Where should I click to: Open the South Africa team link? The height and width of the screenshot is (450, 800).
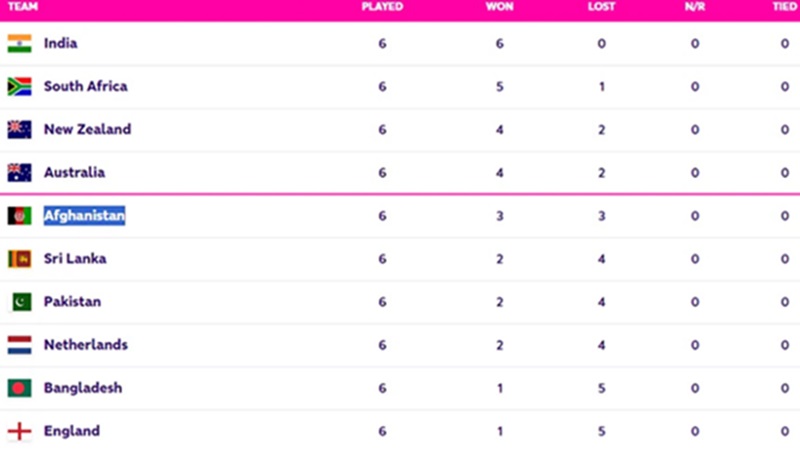85,86
